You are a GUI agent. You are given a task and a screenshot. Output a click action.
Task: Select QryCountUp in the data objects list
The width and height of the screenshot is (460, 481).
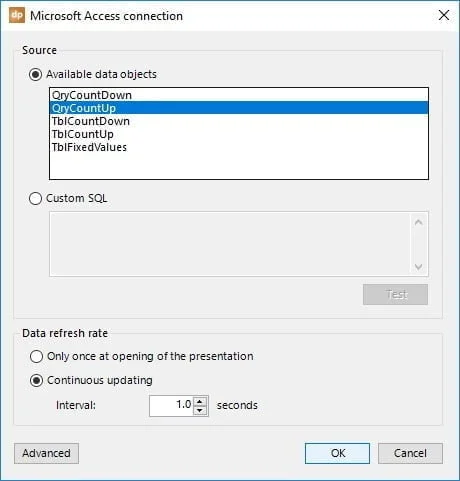pos(239,108)
